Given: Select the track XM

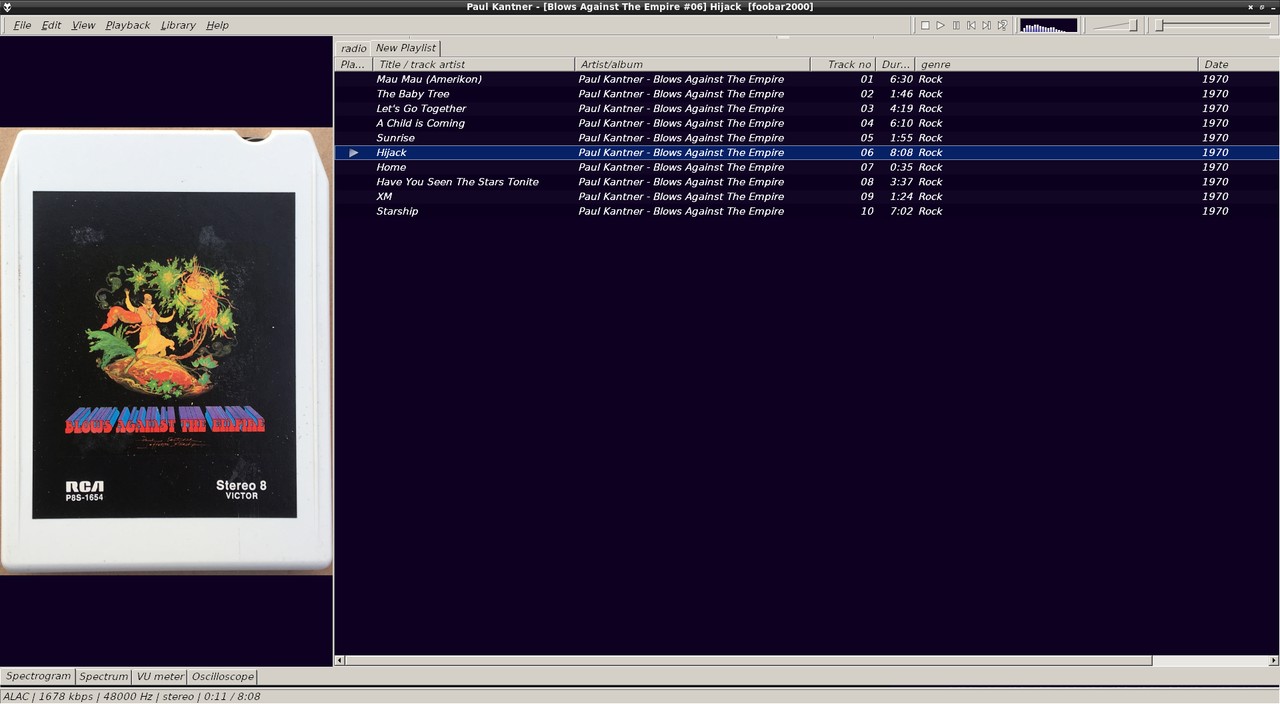Looking at the screenshot, I should (x=807, y=196).
